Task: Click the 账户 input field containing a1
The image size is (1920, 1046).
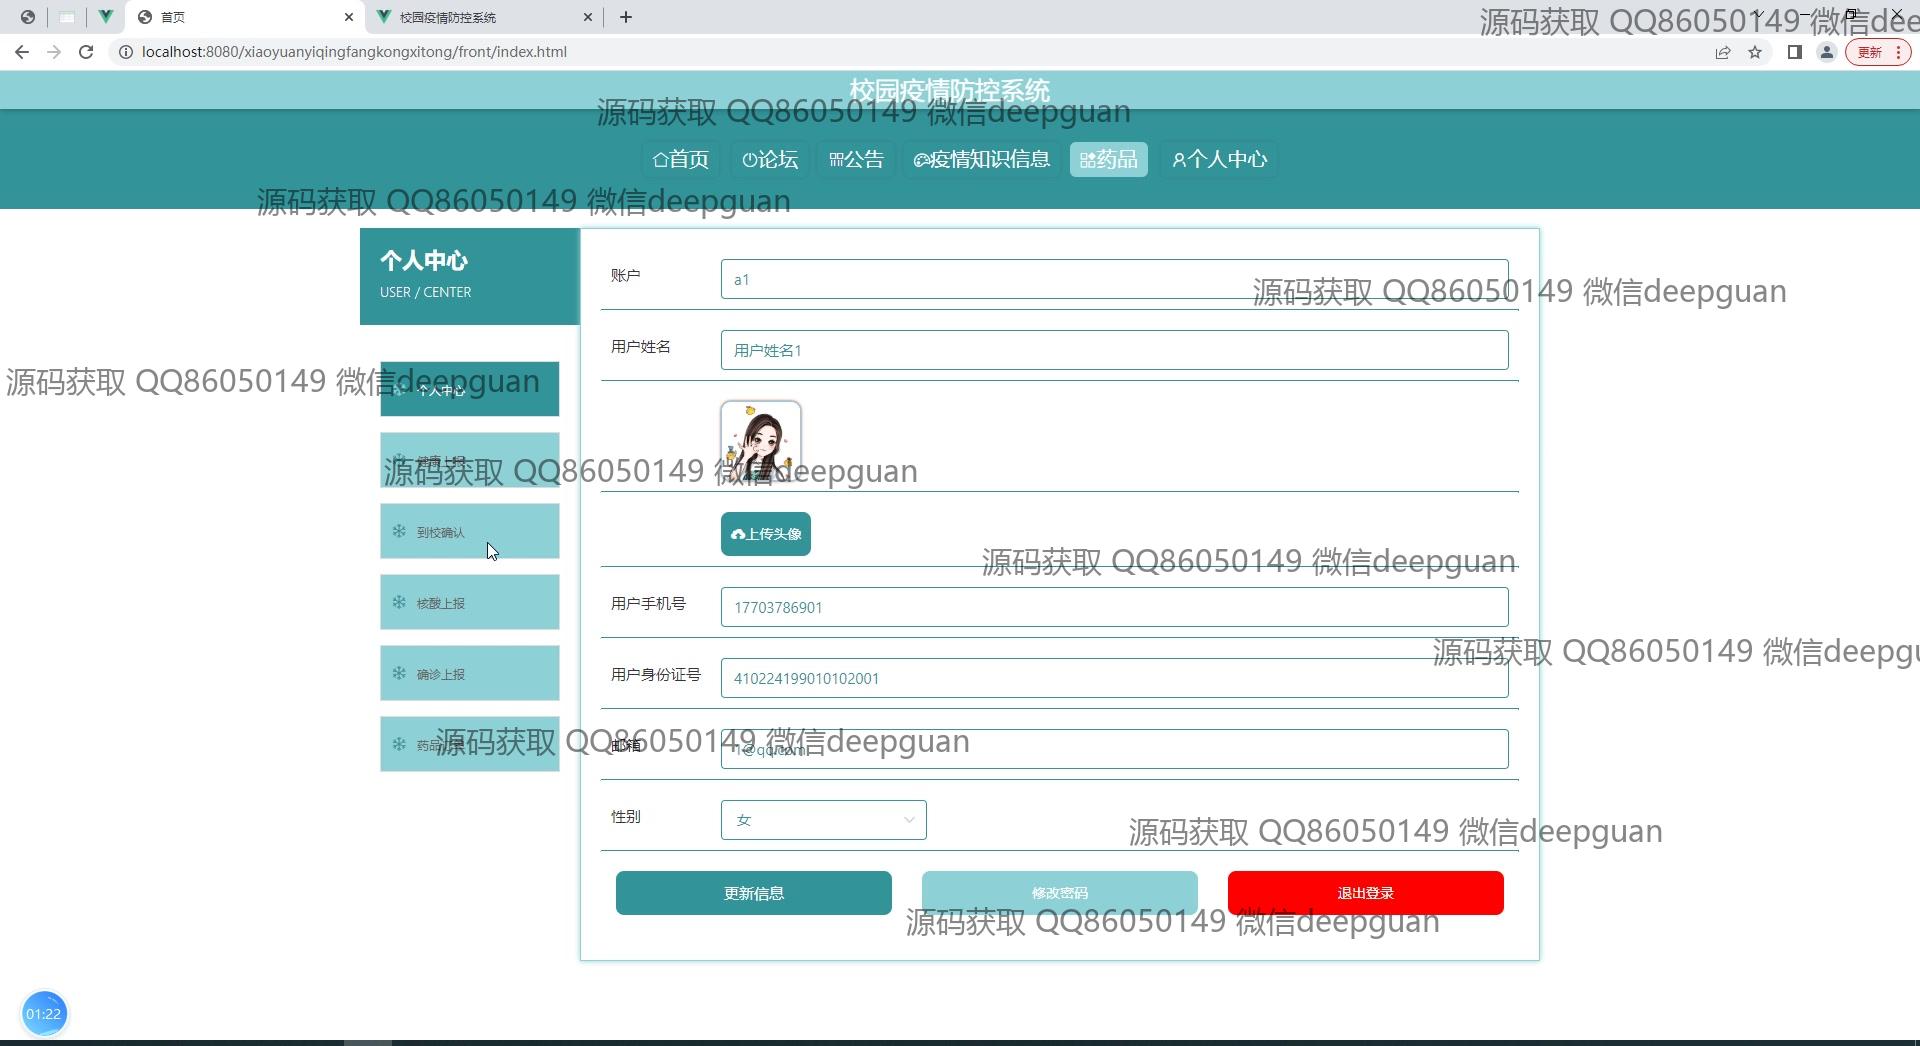Action: point(1114,279)
